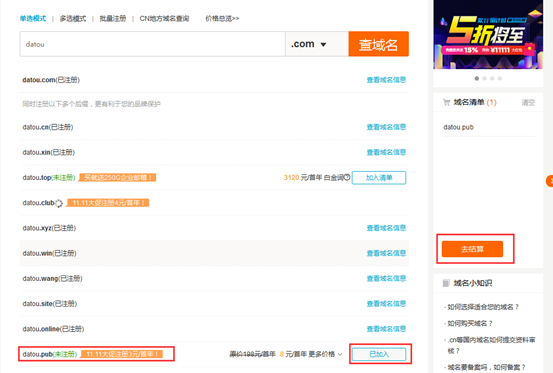Switch to 批量注册 tab

click(x=113, y=18)
